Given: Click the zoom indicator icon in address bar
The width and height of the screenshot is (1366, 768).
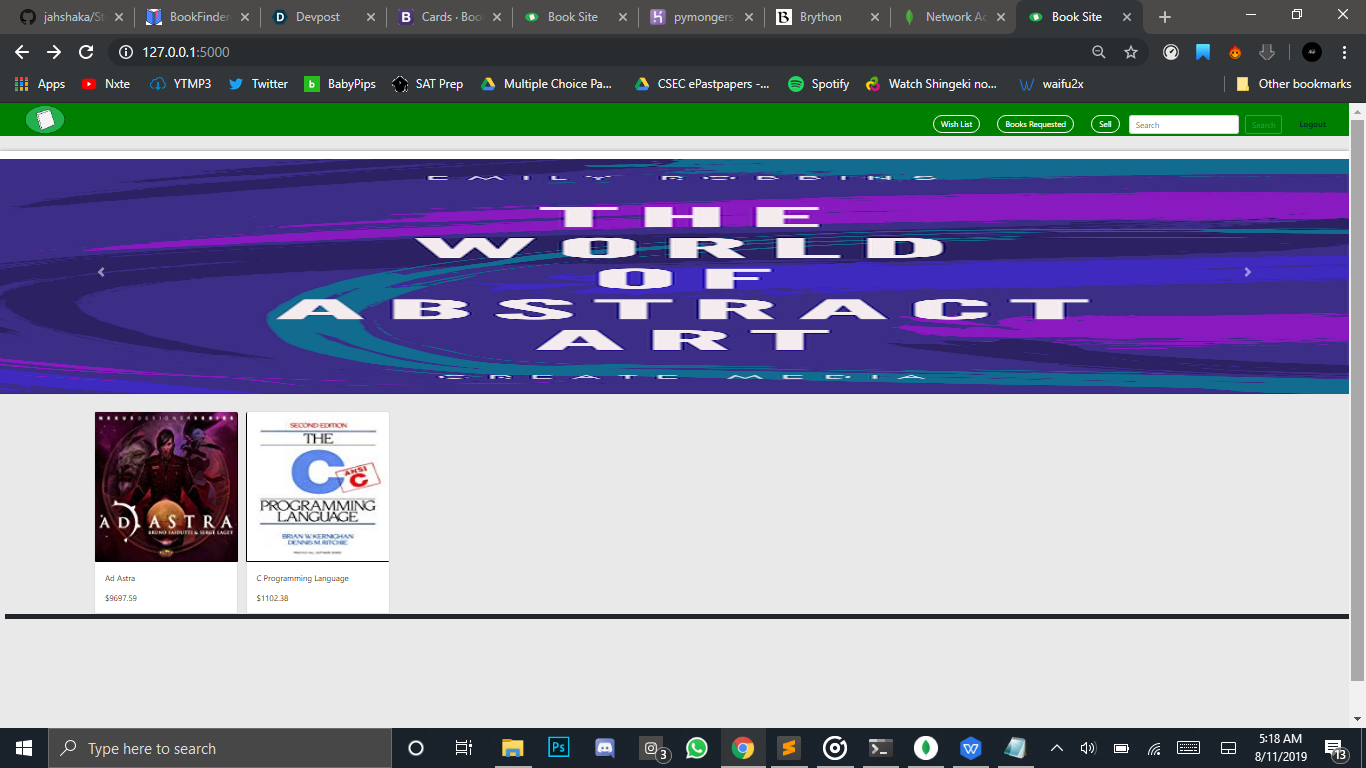Looking at the screenshot, I should coord(1098,52).
